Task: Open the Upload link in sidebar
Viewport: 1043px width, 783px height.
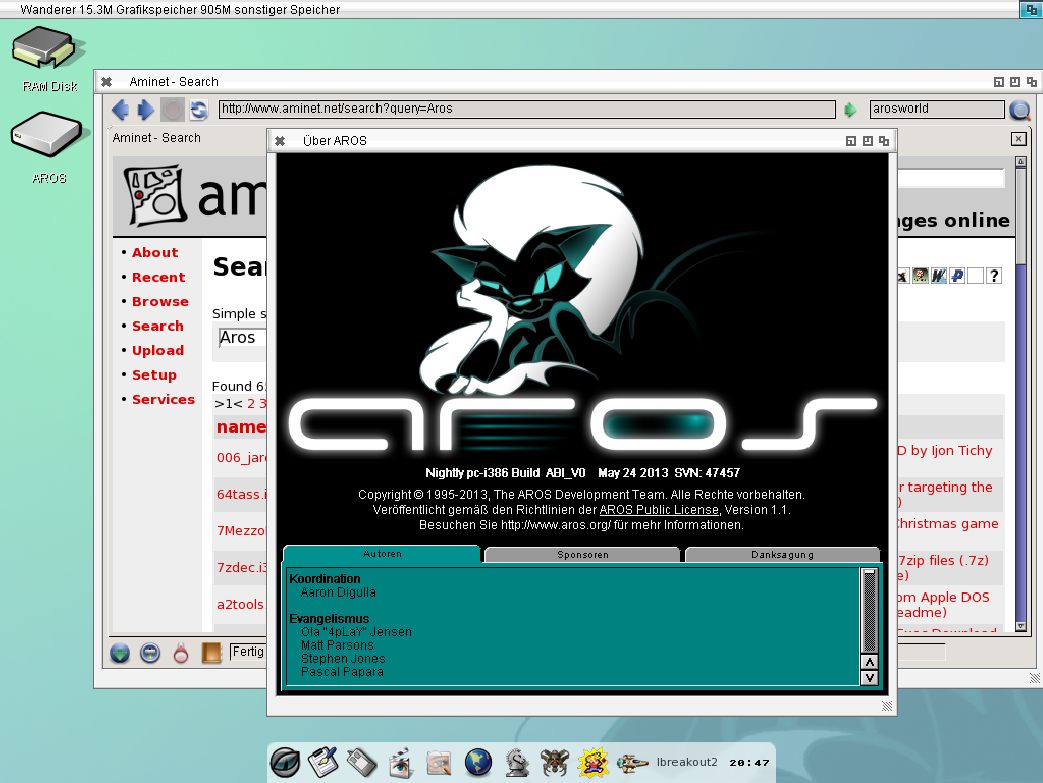Action: [x=158, y=351]
